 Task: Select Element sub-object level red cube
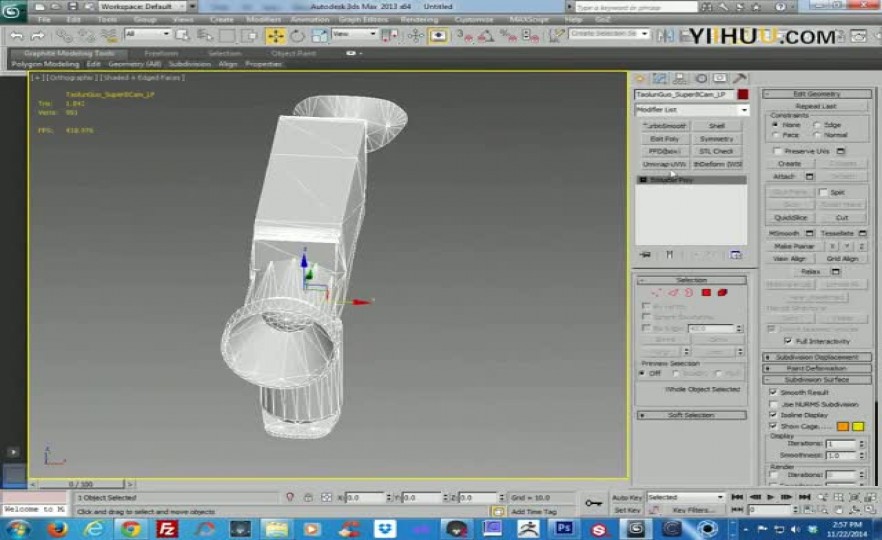[x=722, y=292]
